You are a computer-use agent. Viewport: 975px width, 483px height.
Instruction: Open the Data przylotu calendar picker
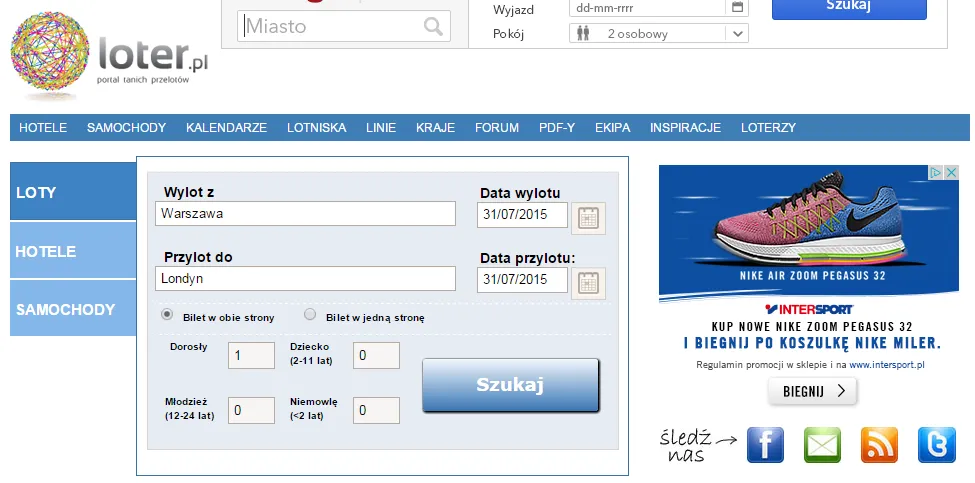(588, 283)
